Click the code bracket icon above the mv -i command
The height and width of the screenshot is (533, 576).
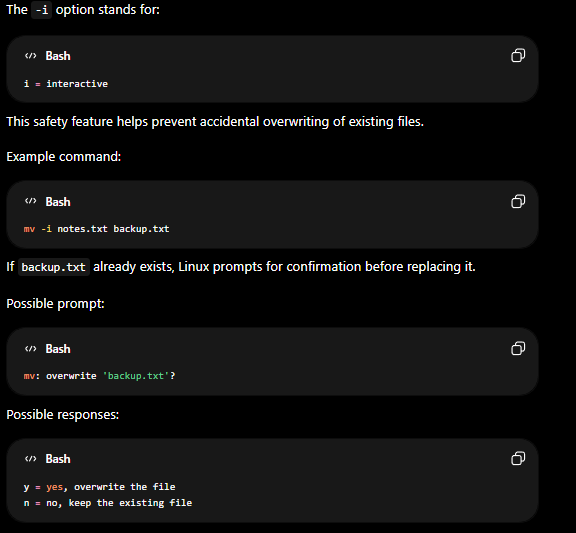pos(30,201)
